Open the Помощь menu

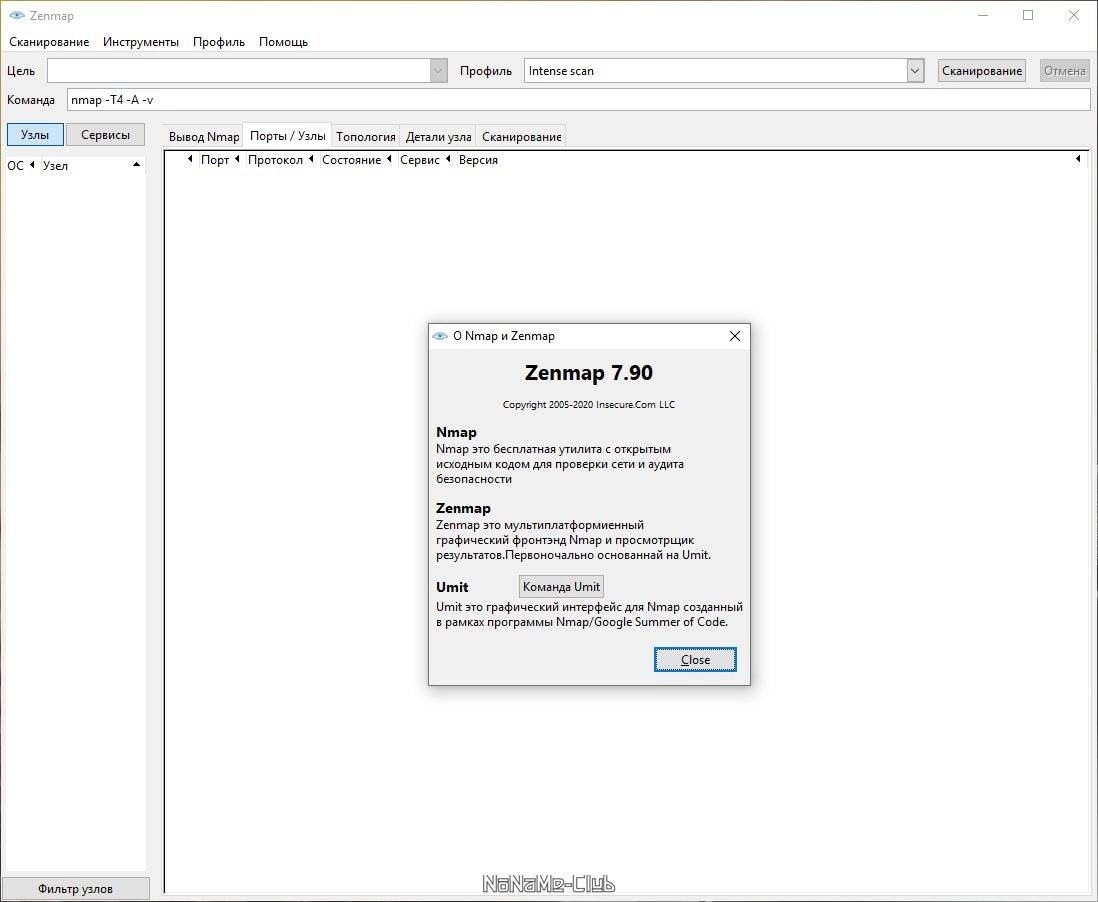284,42
